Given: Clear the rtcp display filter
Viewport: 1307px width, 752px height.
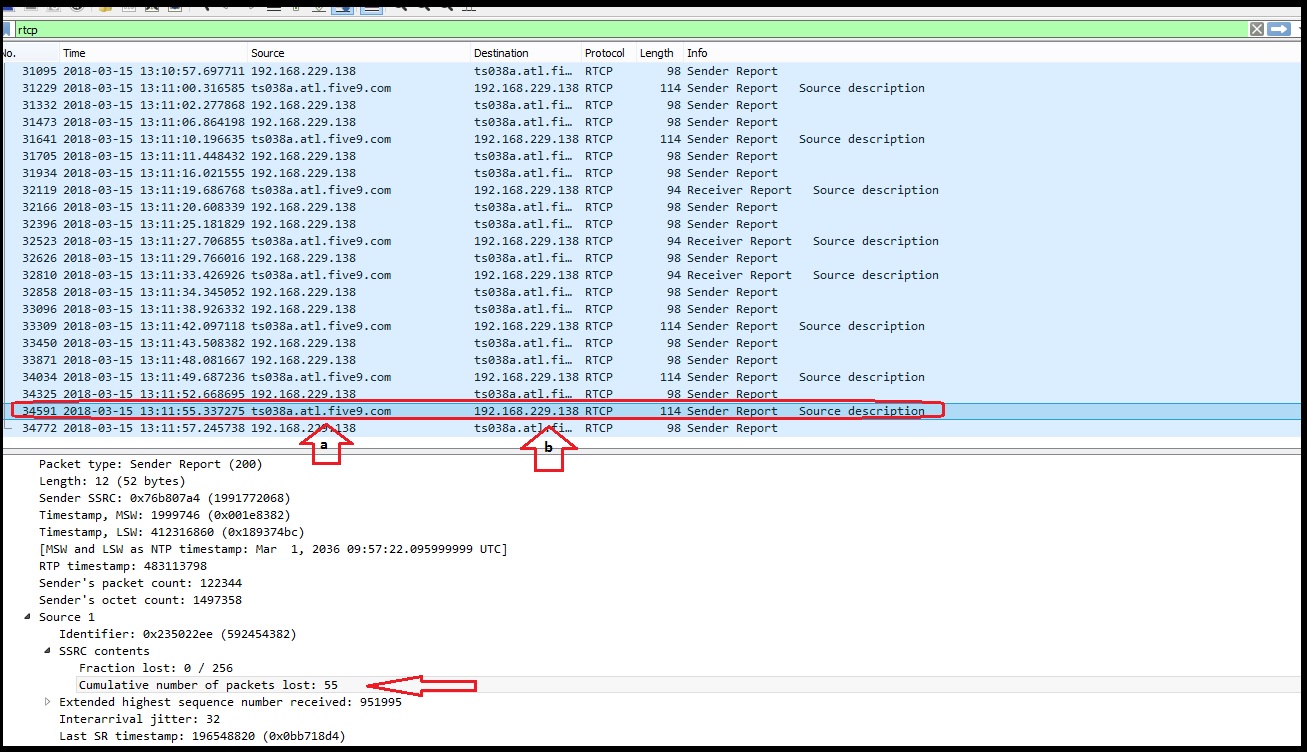Looking at the screenshot, I should point(1257,29).
